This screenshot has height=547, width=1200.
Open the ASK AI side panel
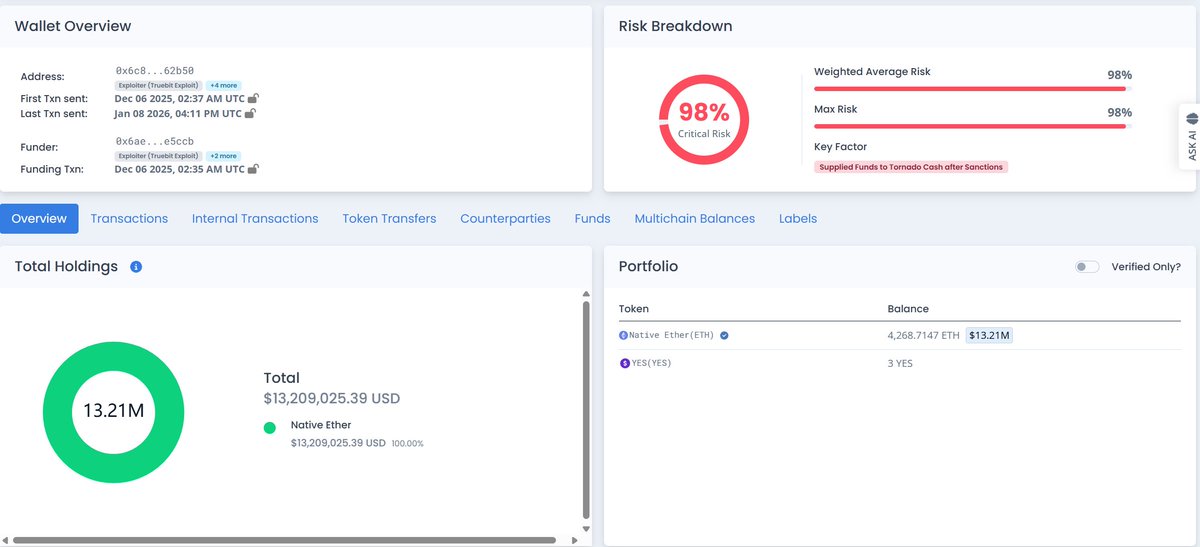[x=1190, y=136]
